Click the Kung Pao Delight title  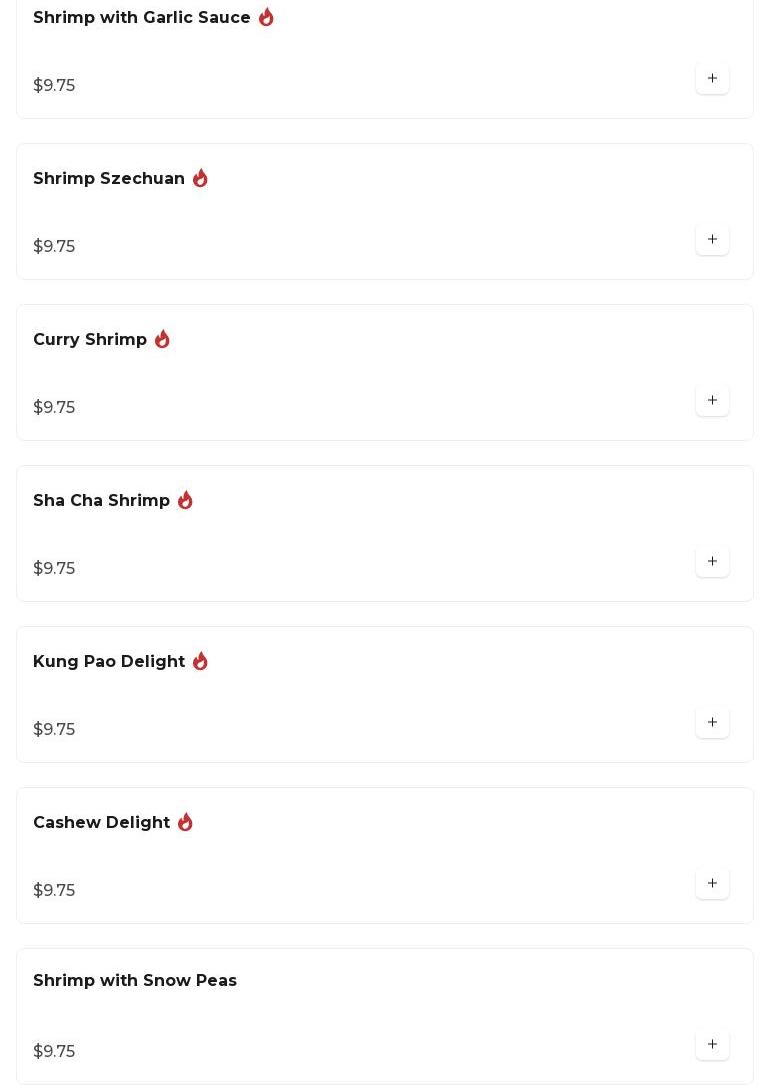[108, 662]
